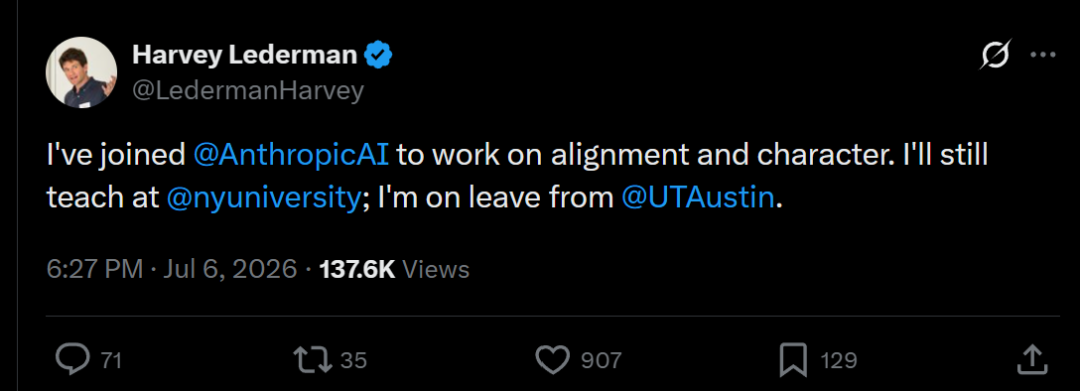Toggle the bookmark icon on this post
The height and width of the screenshot is (391, 1080).
pyautogui.click(x=793, y=359)
